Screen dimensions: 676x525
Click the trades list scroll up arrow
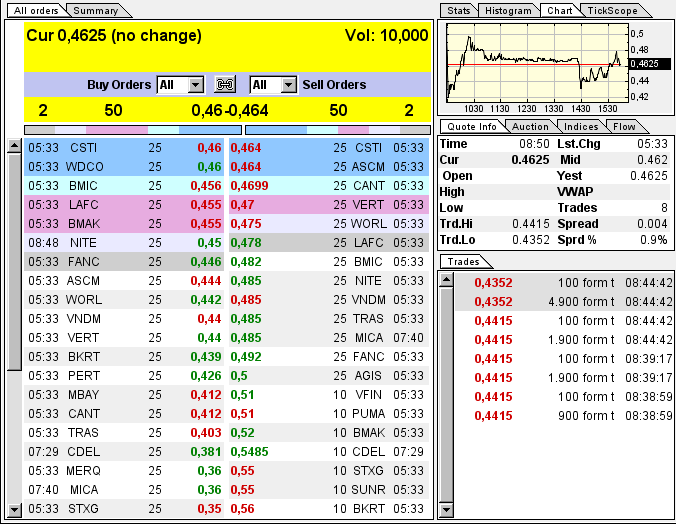point(446,280)
